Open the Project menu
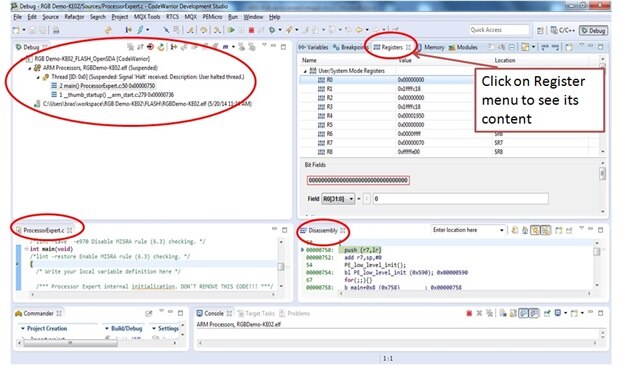This screenshot has height=365, width=620. [120, 17]
